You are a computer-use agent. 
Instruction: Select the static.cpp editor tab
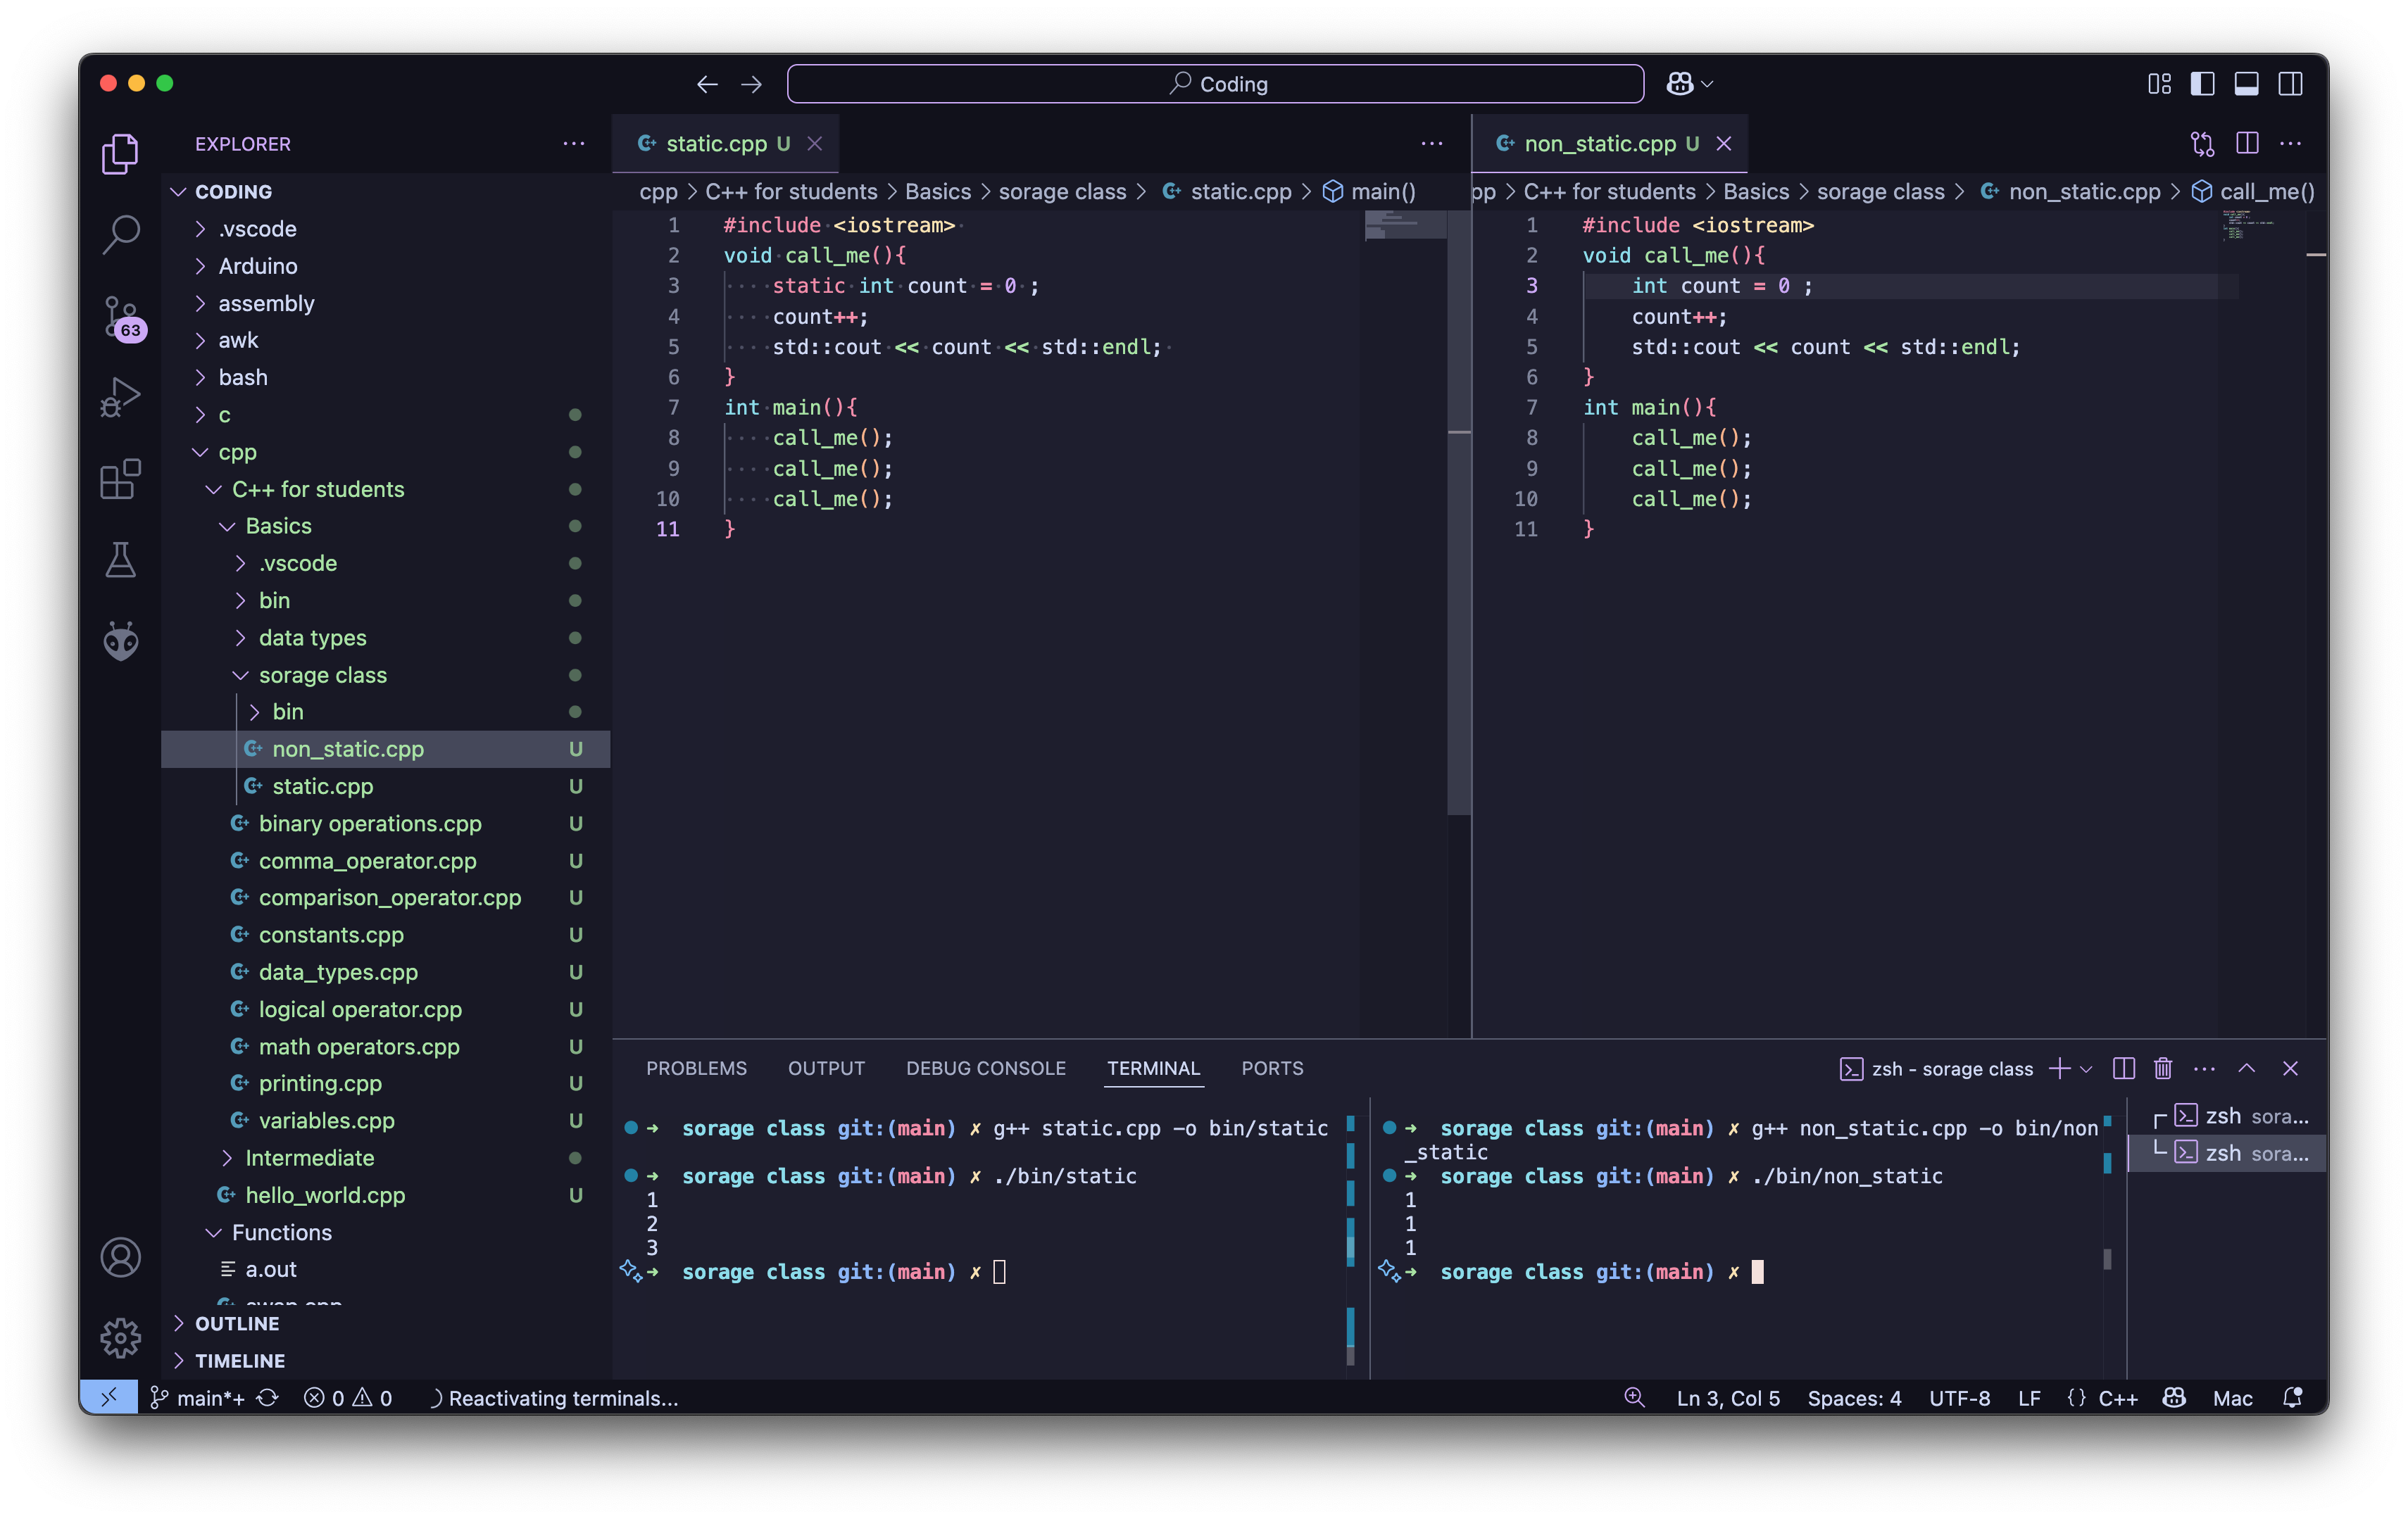coord(716,144)
